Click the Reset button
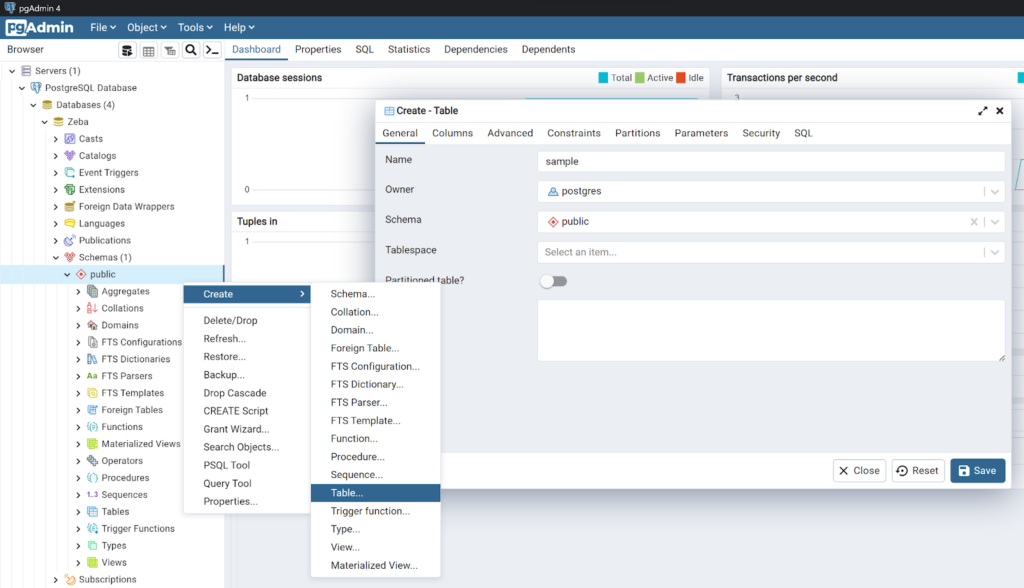This screenshot has height=588, width=1024. coord(917,471)
